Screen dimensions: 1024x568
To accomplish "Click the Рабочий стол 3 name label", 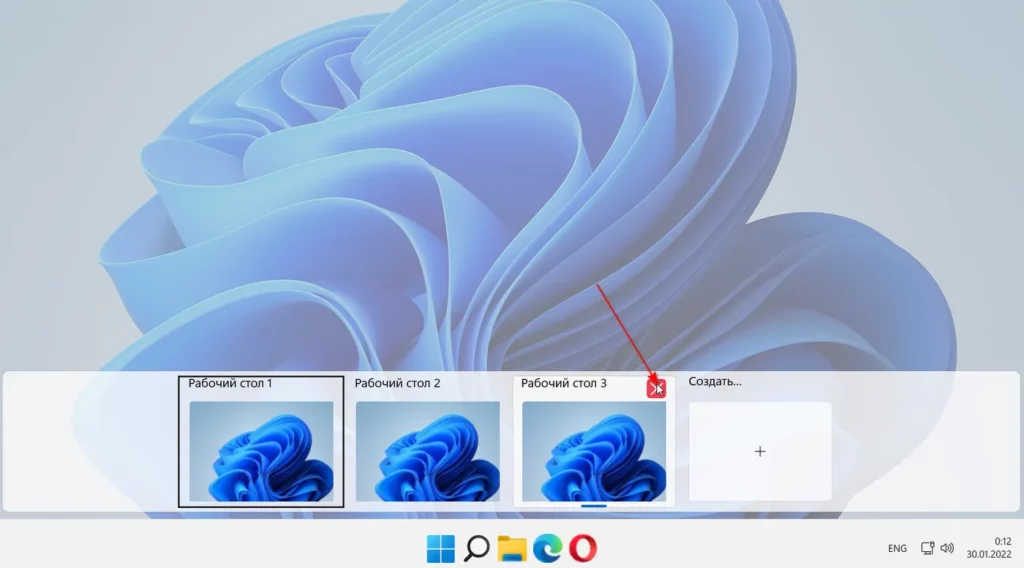I will (564, 383).
